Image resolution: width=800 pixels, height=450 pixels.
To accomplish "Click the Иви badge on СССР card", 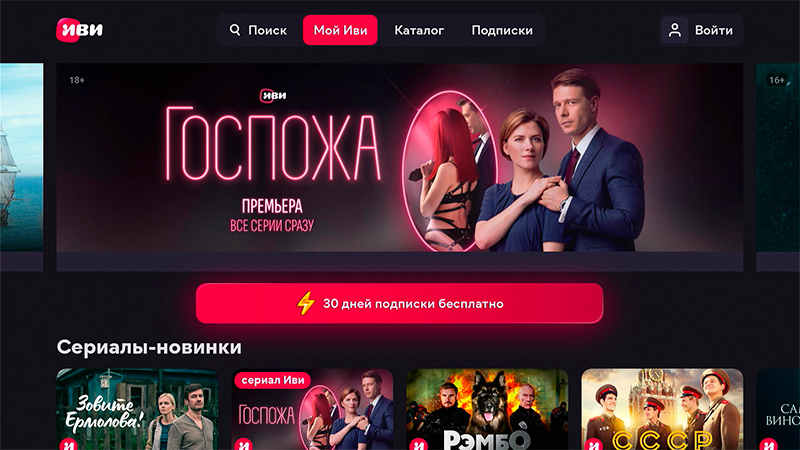I will 593,444.
